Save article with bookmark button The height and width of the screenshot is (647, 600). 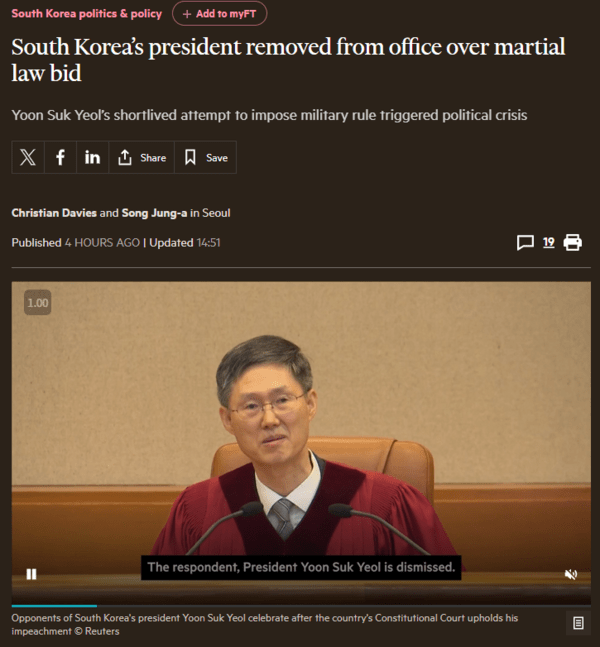(206, 157)
